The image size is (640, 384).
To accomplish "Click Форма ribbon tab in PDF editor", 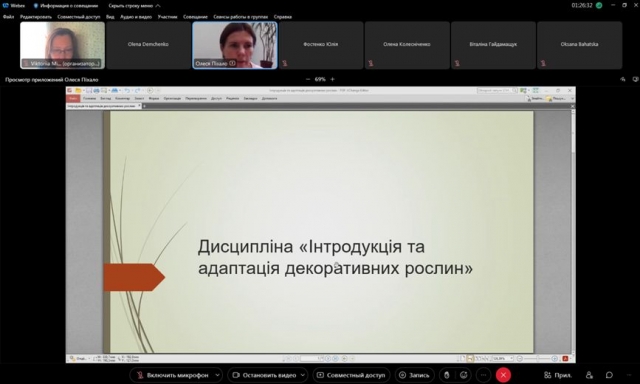I will pyautogui.click(x=154, y=98).
